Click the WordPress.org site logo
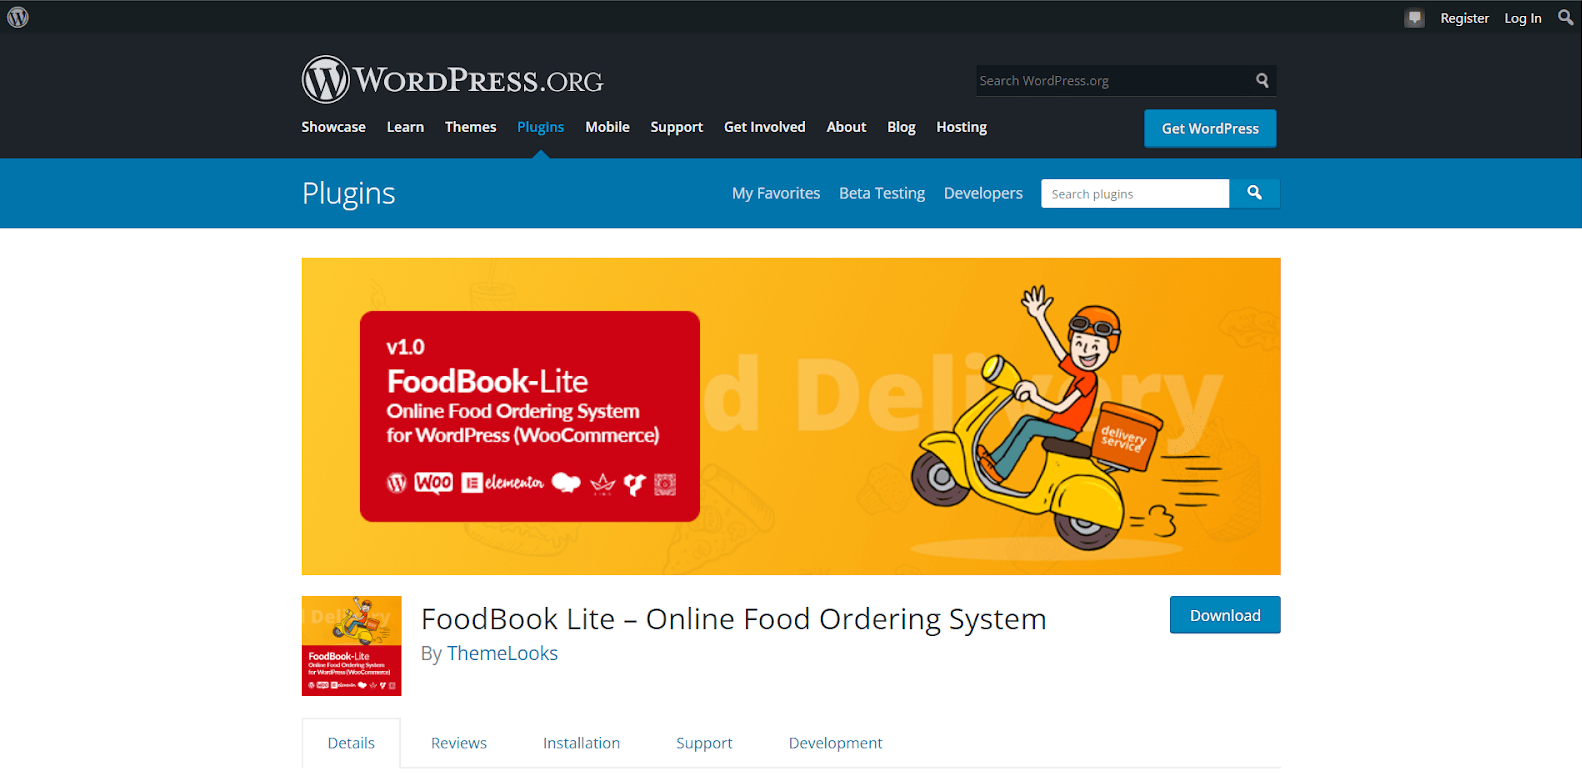1582x782 pixels. 453,79
